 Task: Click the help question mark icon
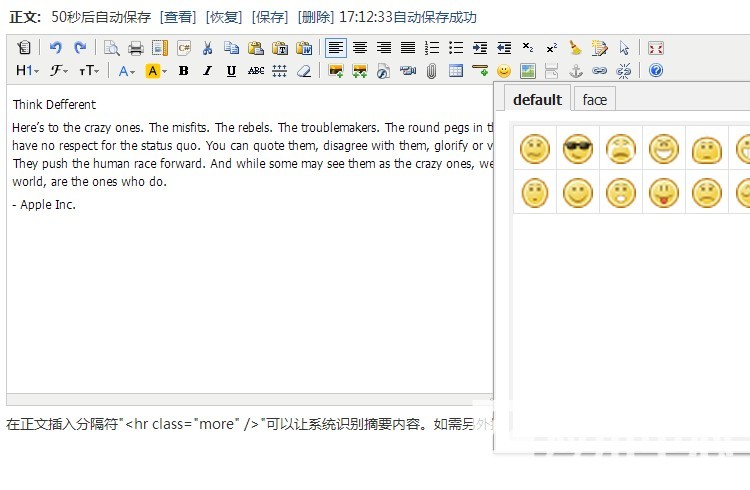tap(656, 71)
